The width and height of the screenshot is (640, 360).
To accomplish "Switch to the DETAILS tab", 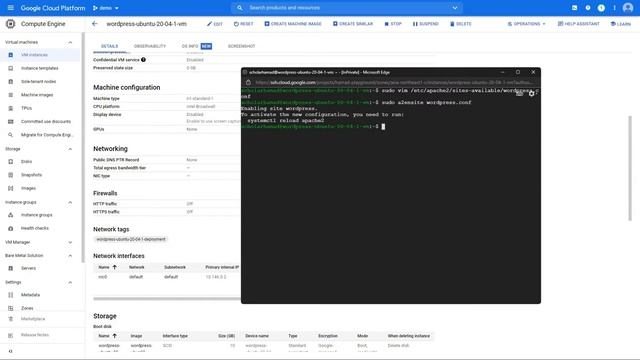I will (x=109, y=46).
